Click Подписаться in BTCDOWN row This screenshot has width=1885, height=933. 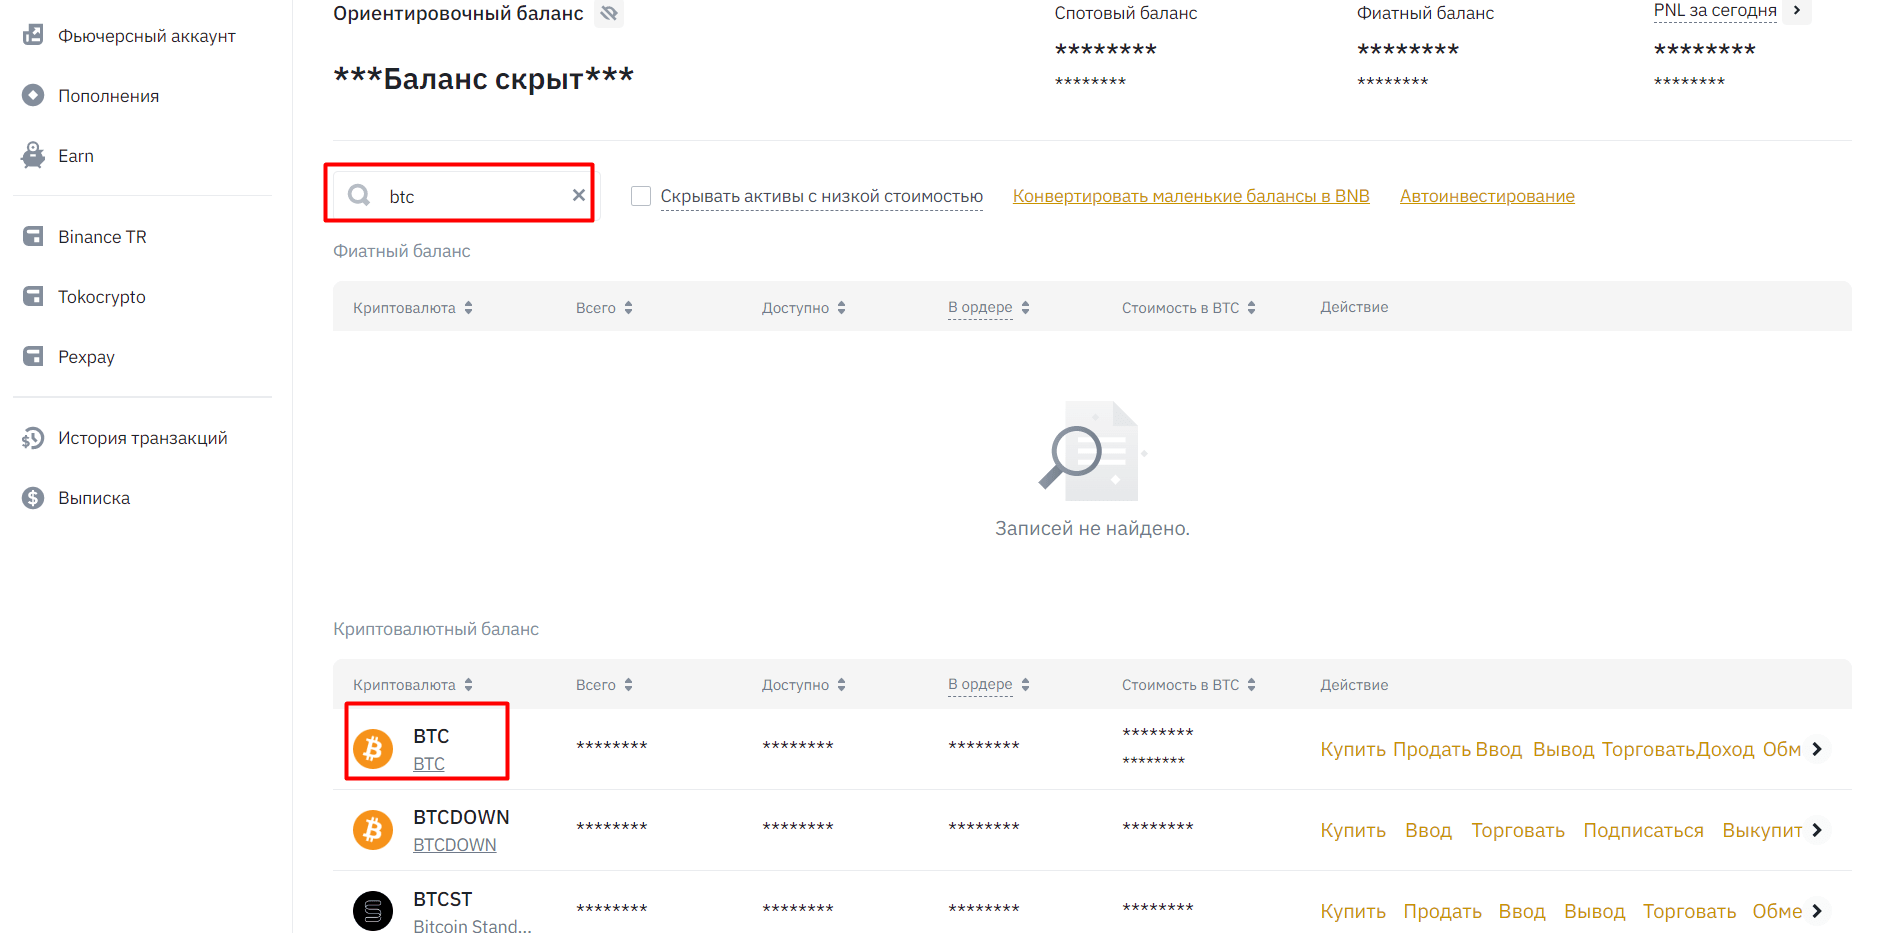(1643, 830)
